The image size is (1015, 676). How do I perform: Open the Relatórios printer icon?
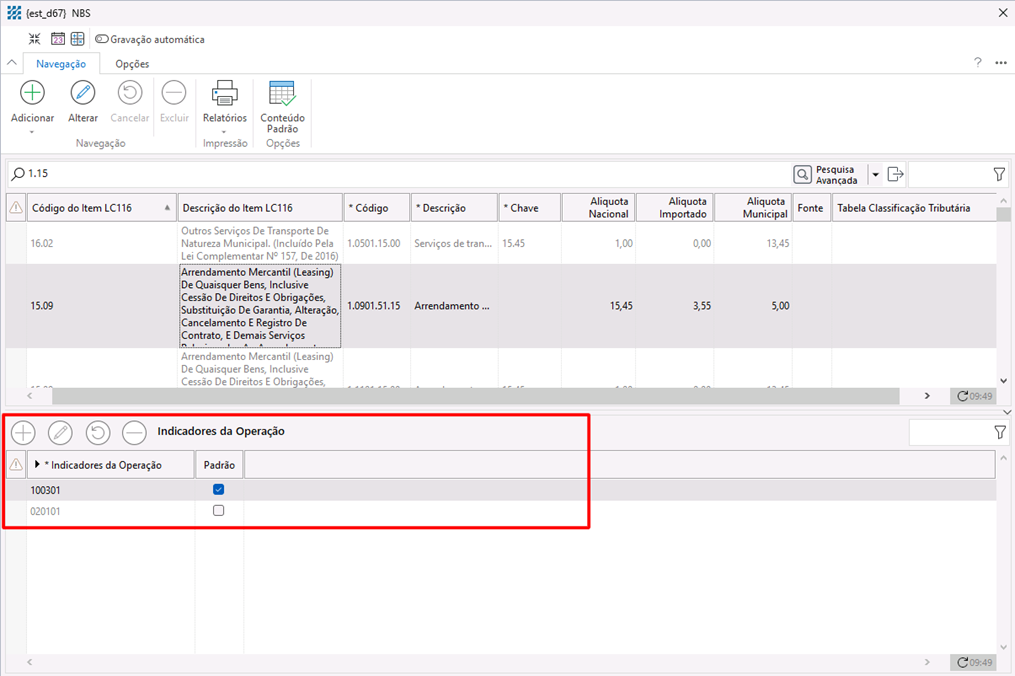224,93
